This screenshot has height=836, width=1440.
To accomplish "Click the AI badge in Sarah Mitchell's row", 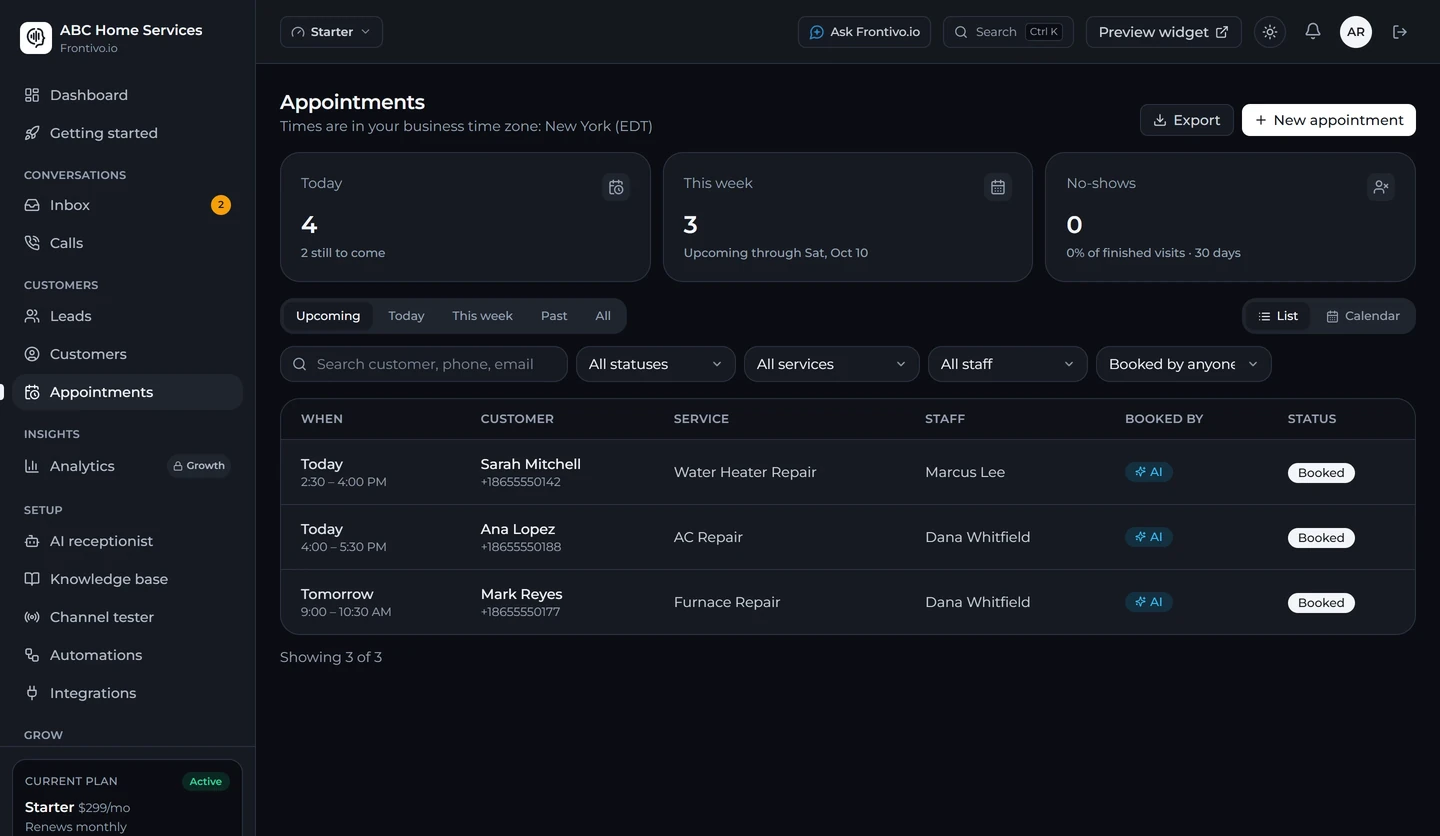I will tap(1148, 472).
